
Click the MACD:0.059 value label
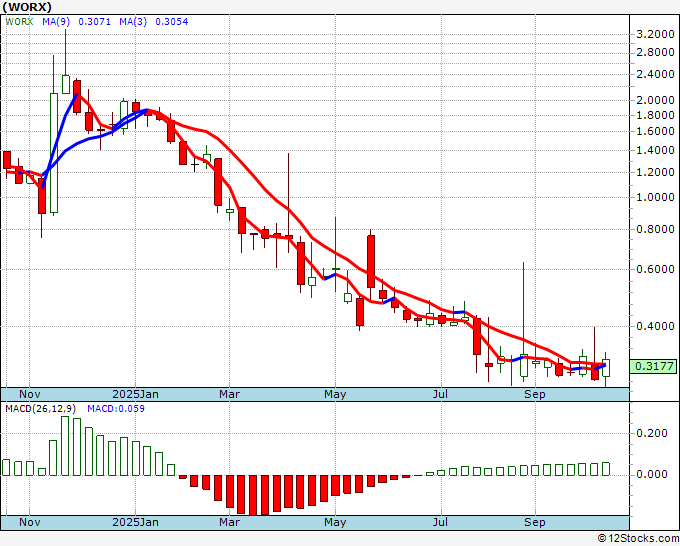tap(116, 409)
